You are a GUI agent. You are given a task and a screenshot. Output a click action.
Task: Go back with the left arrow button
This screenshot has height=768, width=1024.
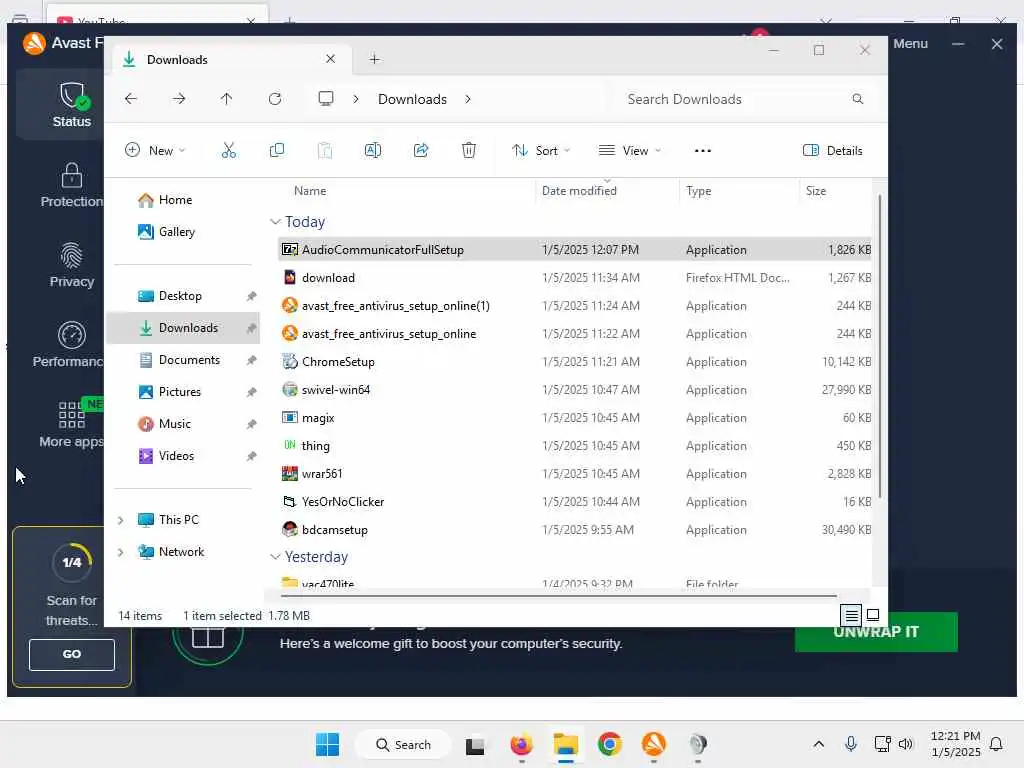coord(131,99)
